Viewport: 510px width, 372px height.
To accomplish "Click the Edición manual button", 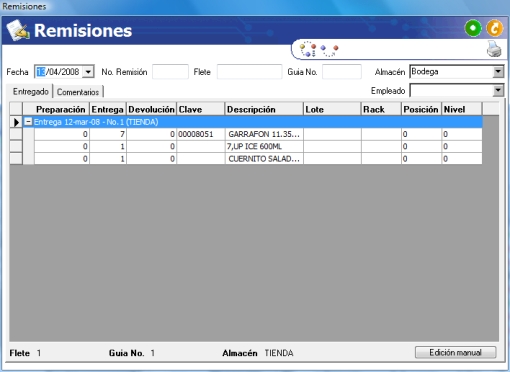I will pos(455,352).
